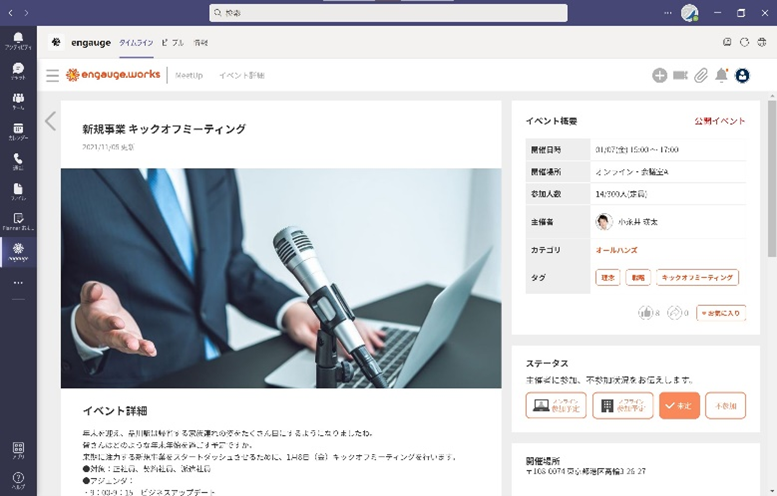This screenshot has height=496, width=777.
Task: Click the engauge app logo icon
Action: pos(56,43)
